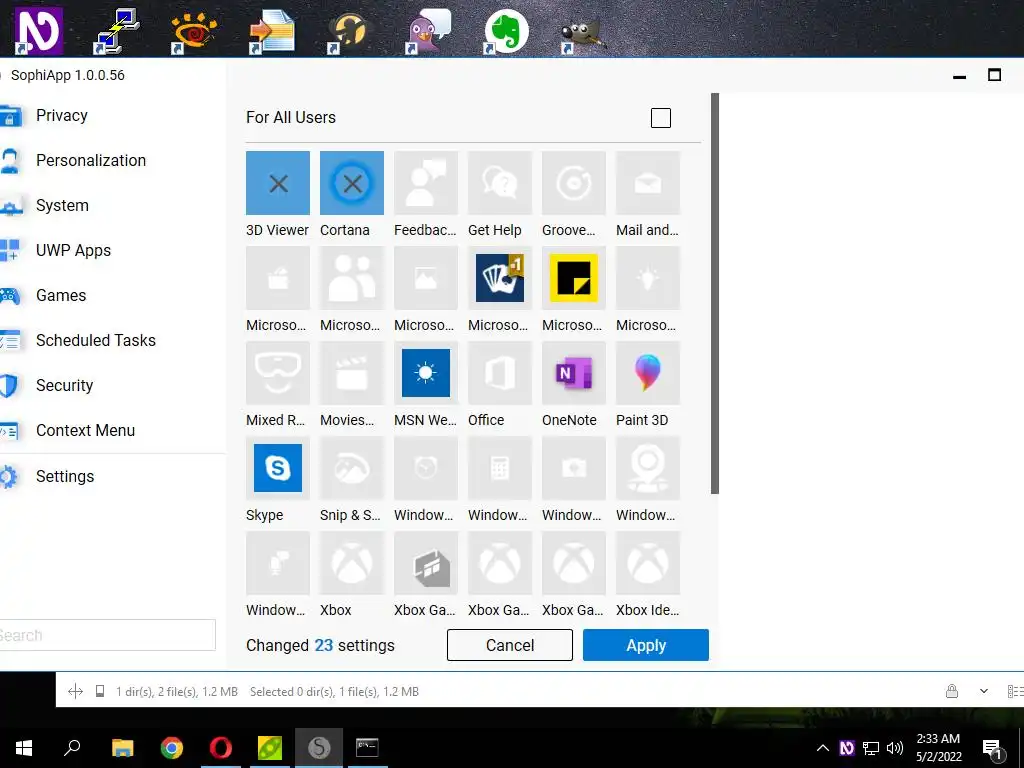Select the Mail and Calendar tile

point(648,183)
